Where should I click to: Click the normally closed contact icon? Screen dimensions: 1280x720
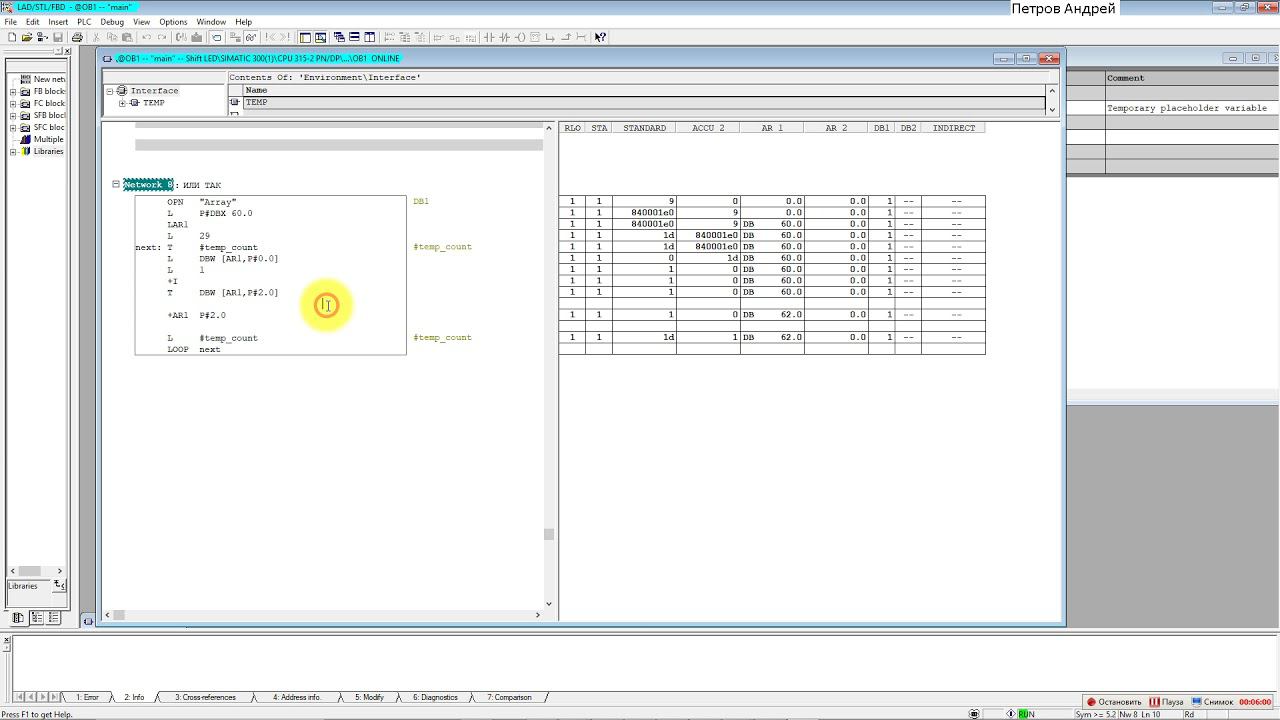pos(504,37)
